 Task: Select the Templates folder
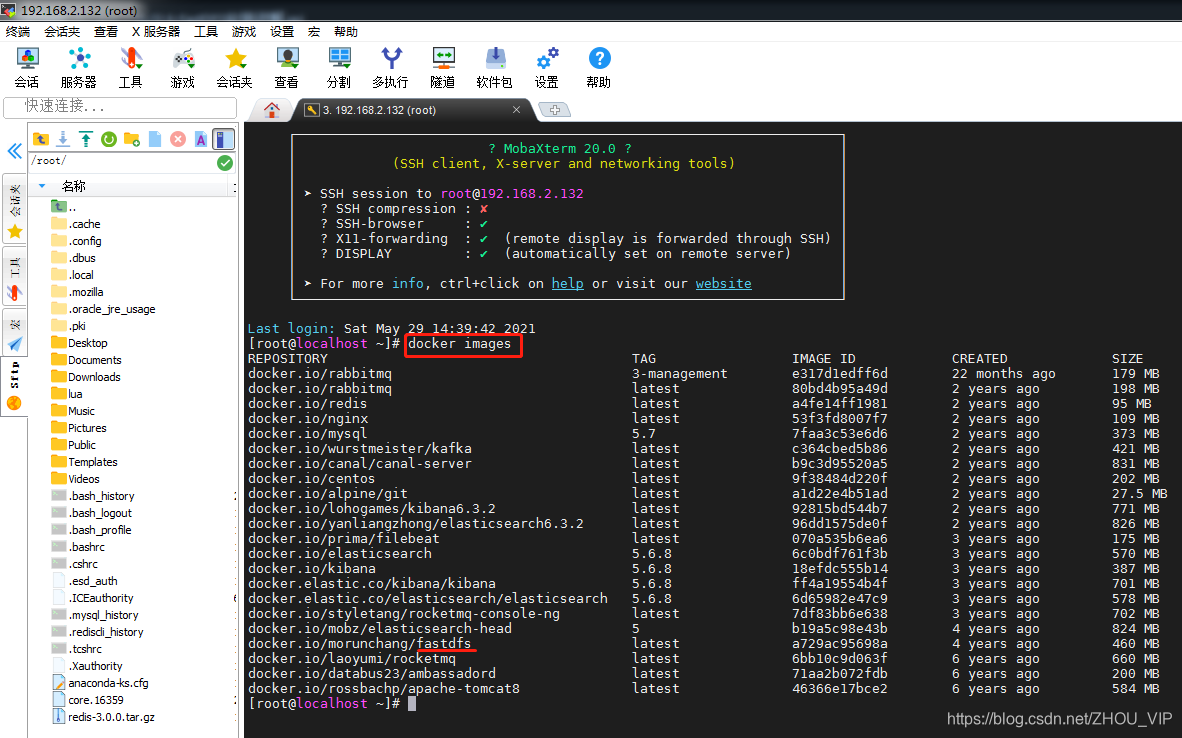(84, 462)
